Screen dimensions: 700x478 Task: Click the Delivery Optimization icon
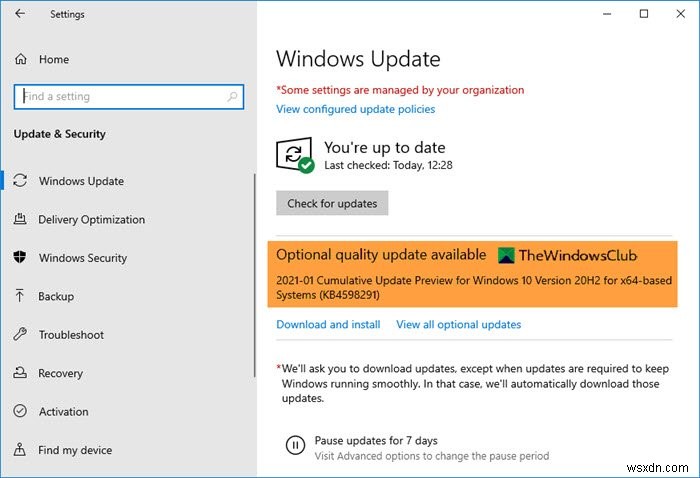20,219
